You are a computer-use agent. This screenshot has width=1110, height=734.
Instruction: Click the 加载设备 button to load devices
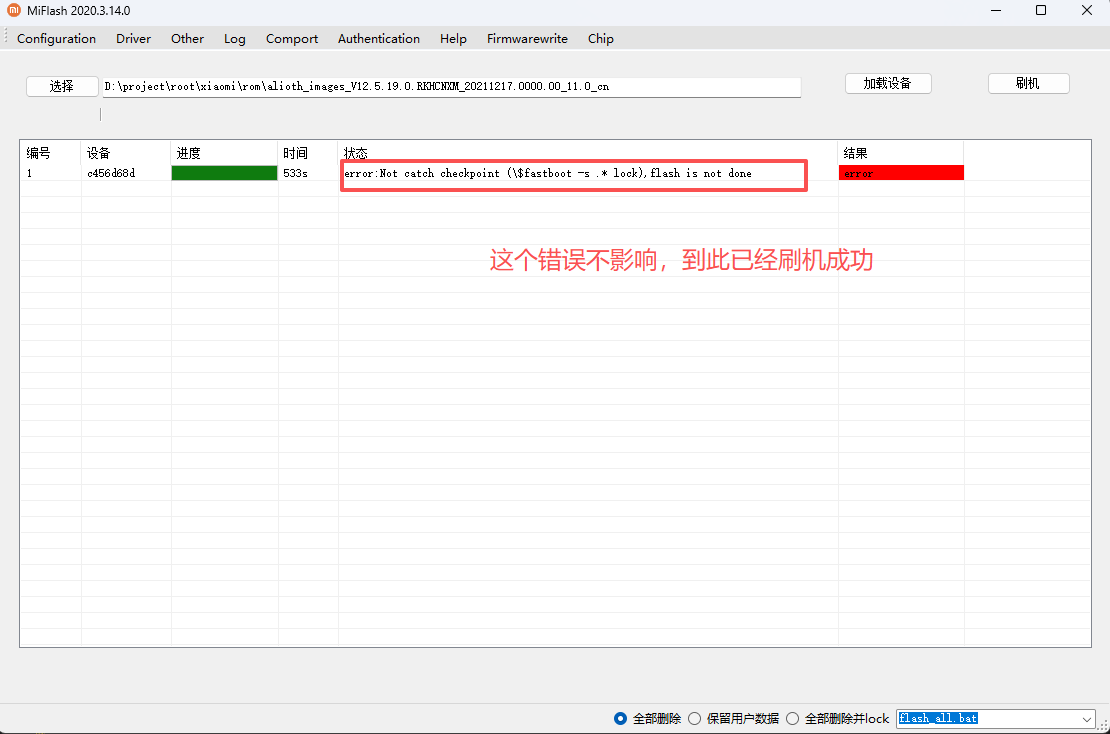tap(888, 84)
